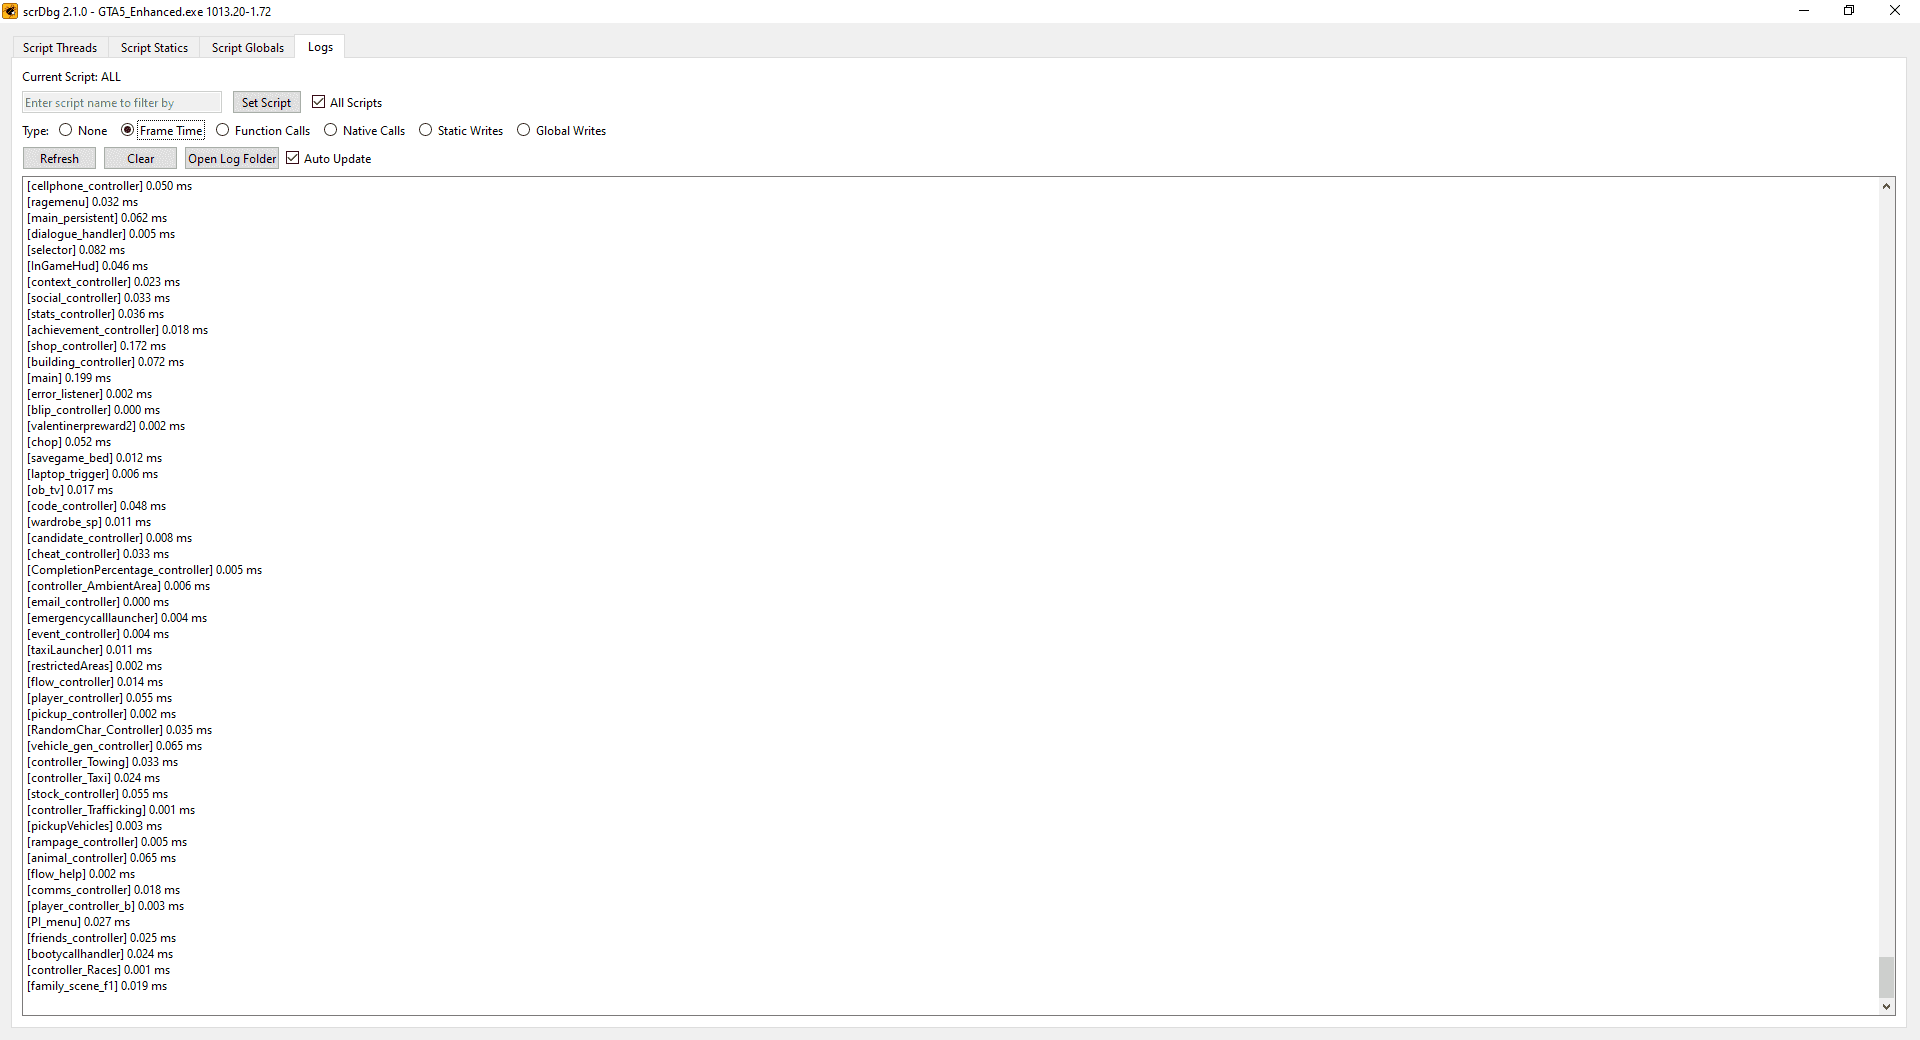
Task: Select the None log type
Action: 65,130
